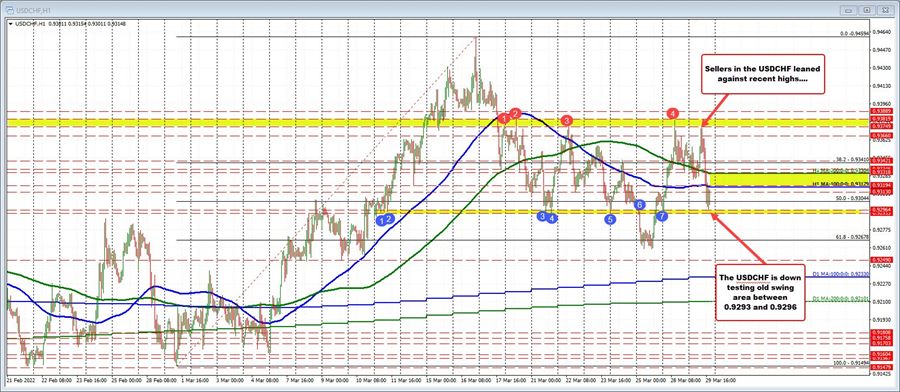Click red price tag 0.93194

pyautogui.click(x=881, y=186)
